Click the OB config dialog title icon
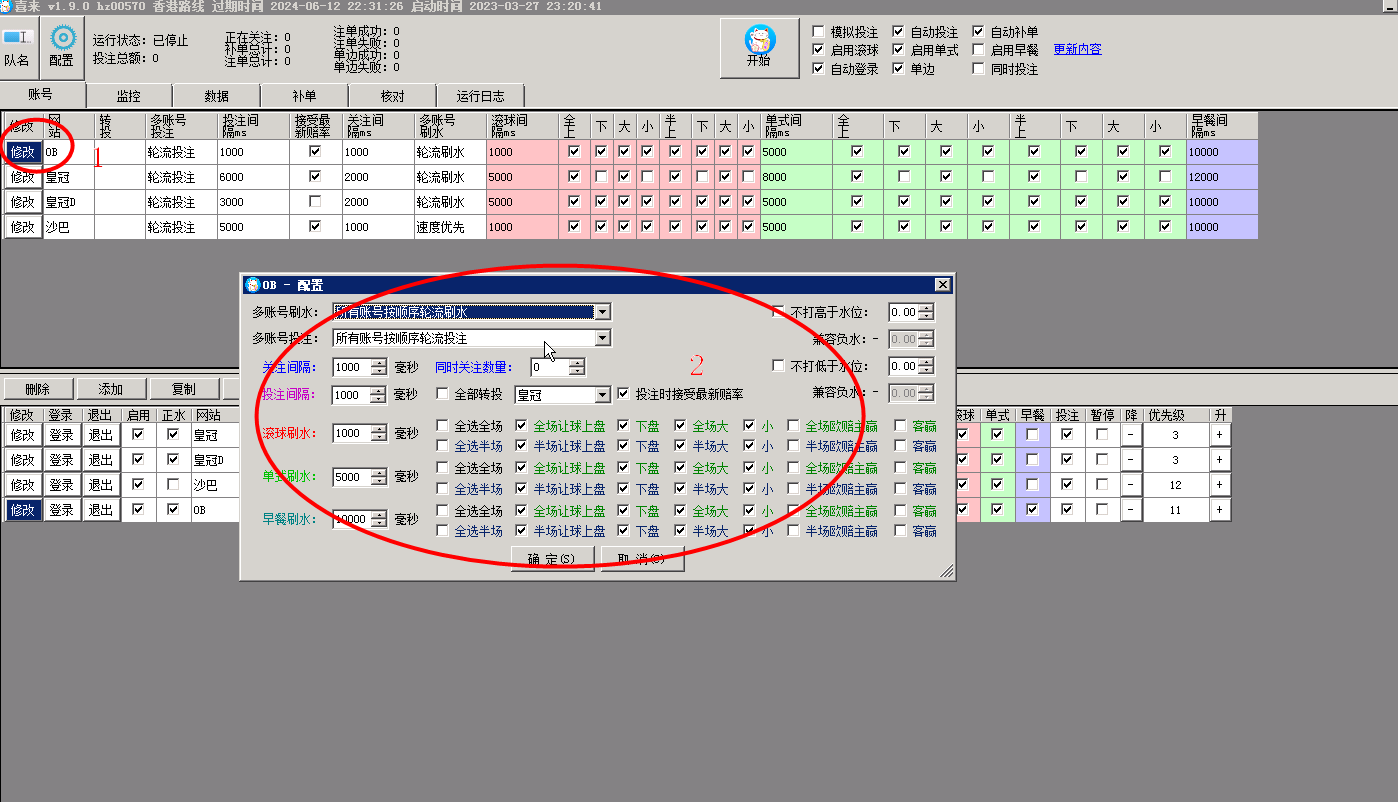Image resolution: width=1398 pixels, height=802 pixels. [252, 285]
